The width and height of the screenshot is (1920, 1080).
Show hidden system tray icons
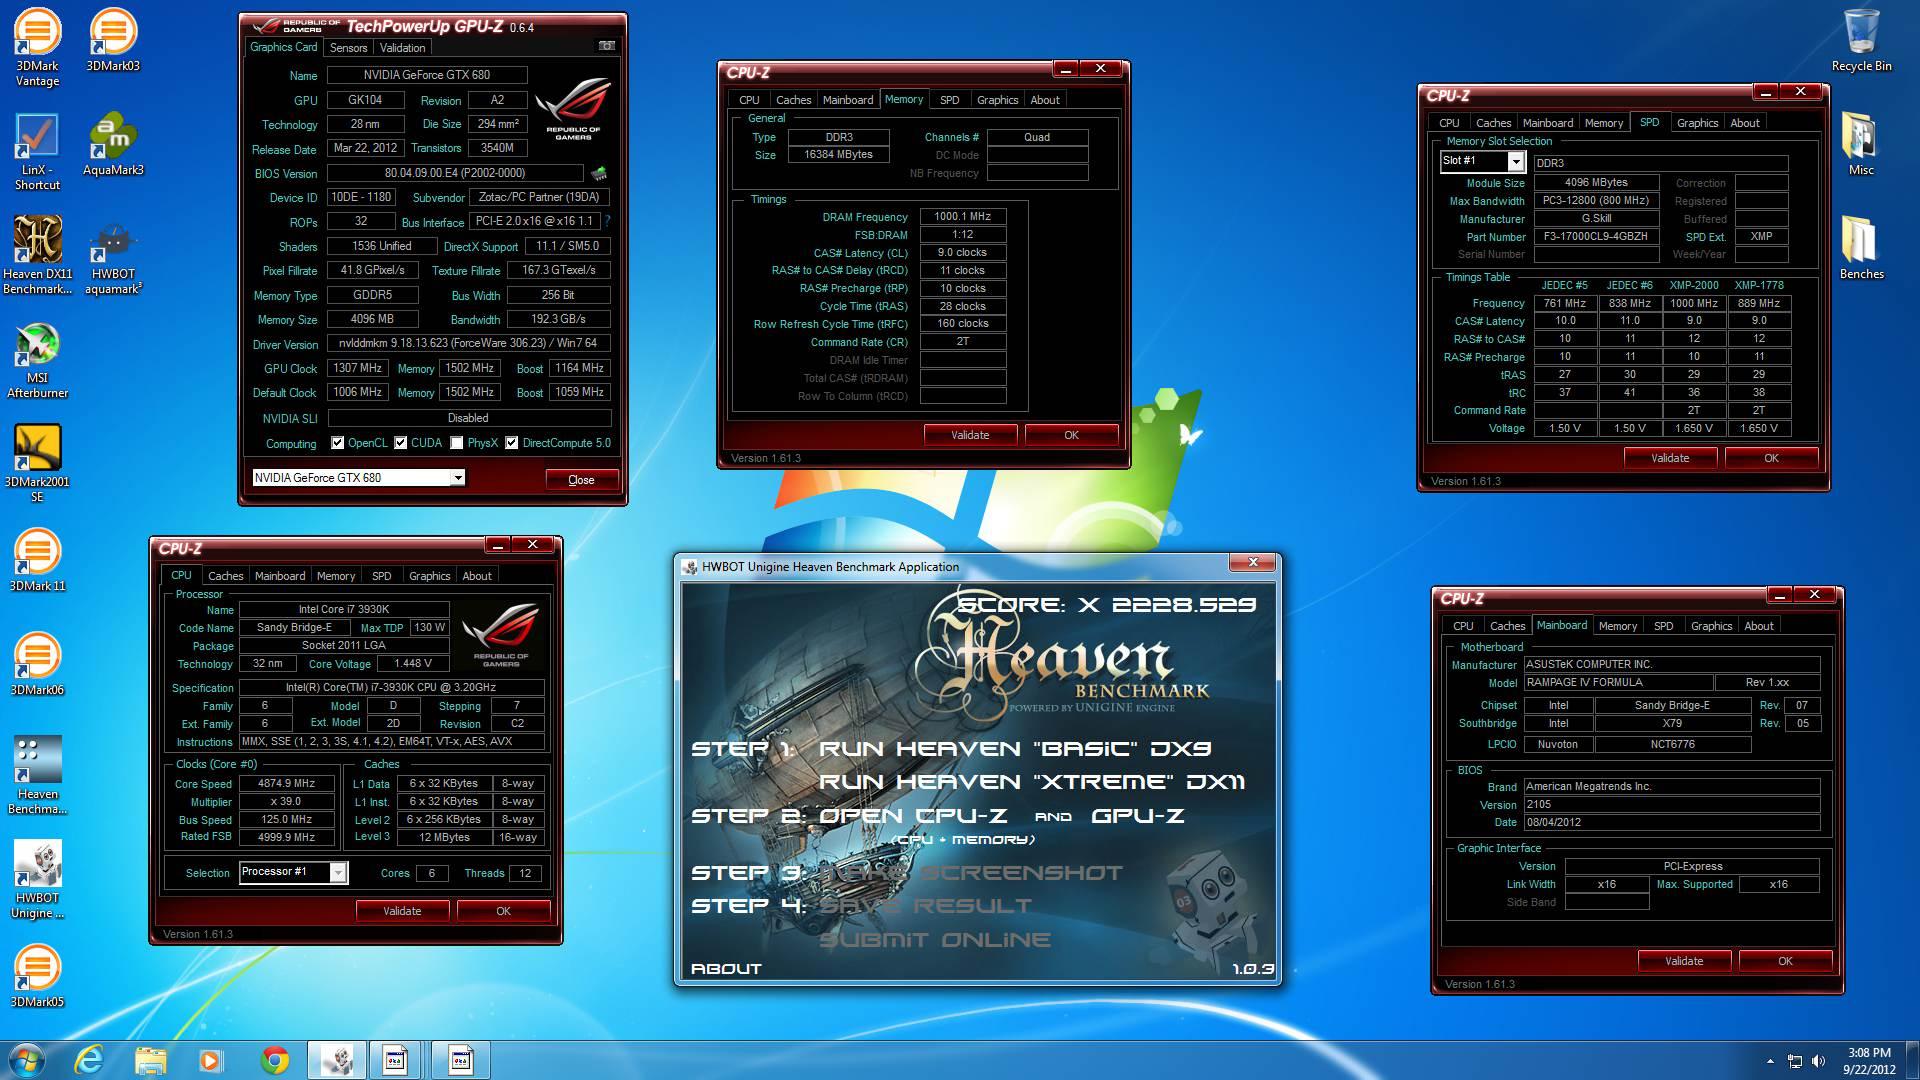click(1770, 1061)
